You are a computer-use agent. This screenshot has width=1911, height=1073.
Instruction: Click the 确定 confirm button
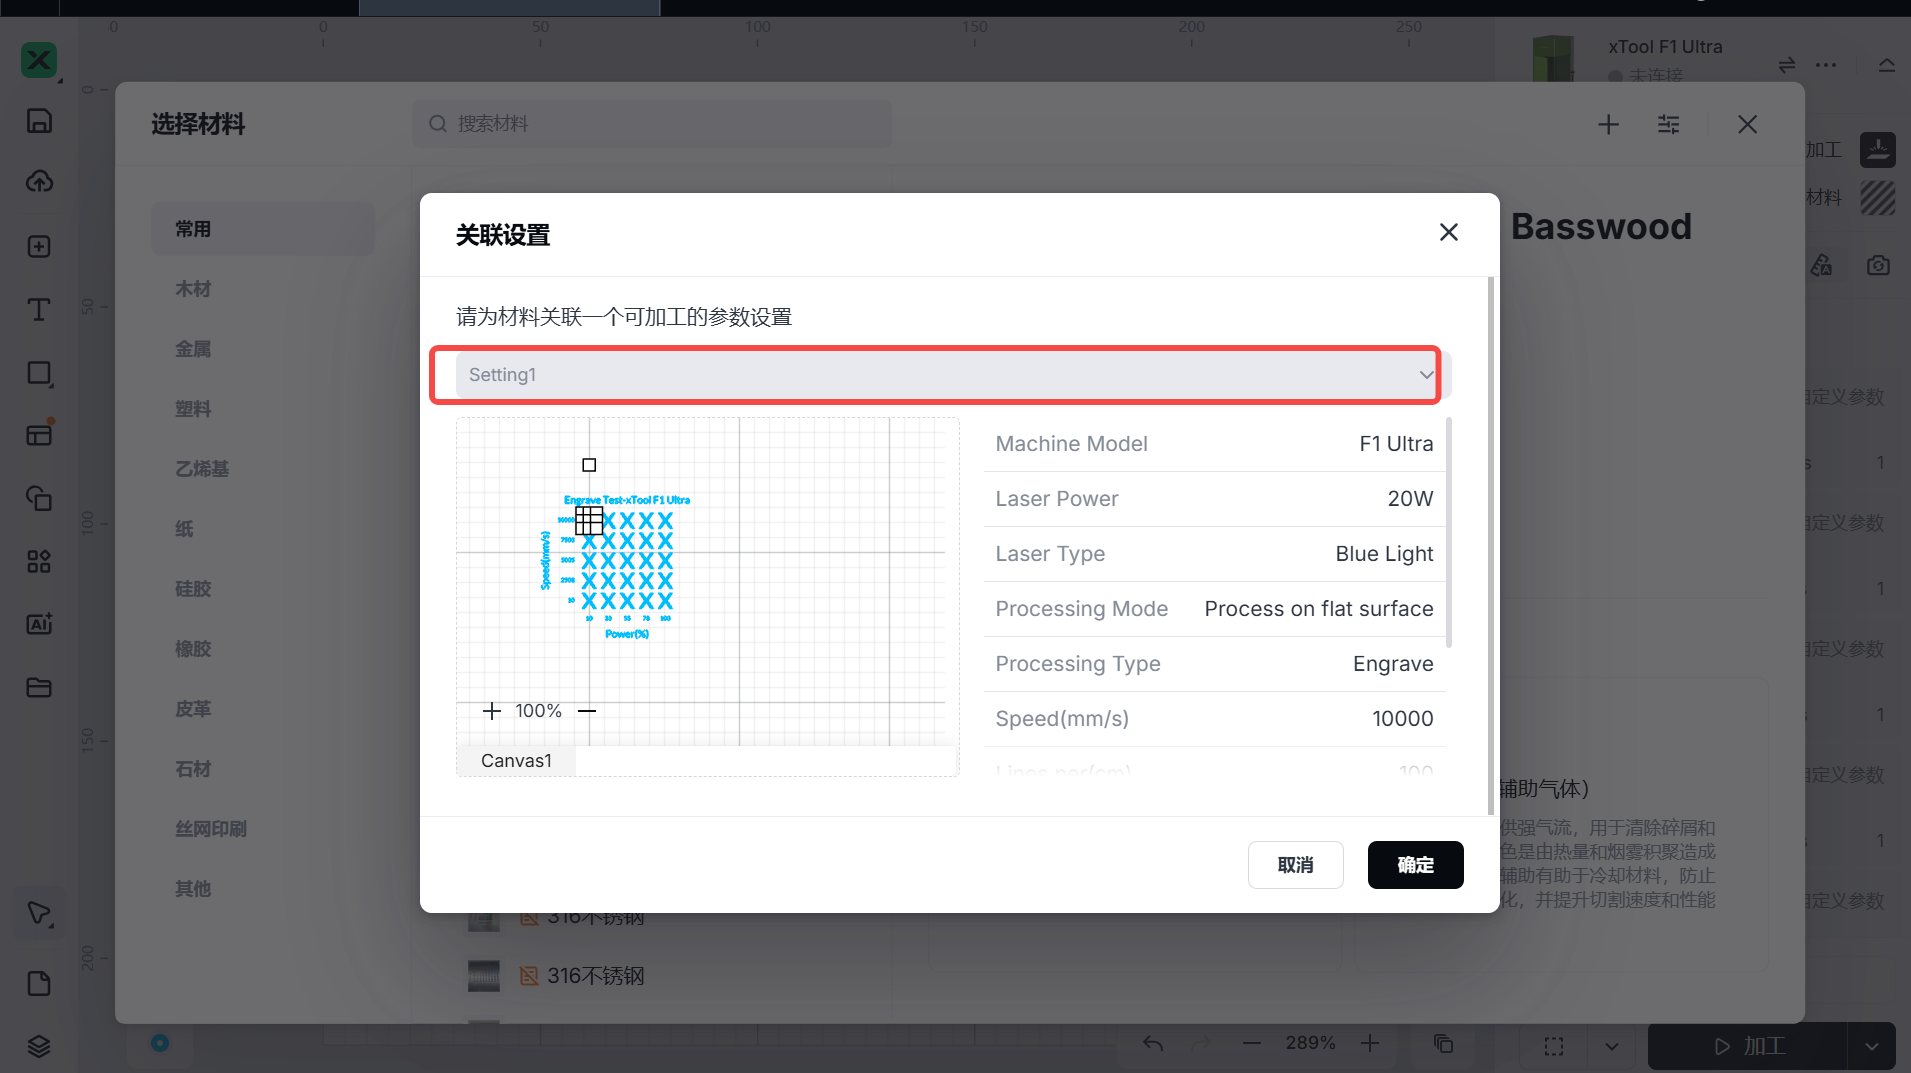coord(1415,865)
